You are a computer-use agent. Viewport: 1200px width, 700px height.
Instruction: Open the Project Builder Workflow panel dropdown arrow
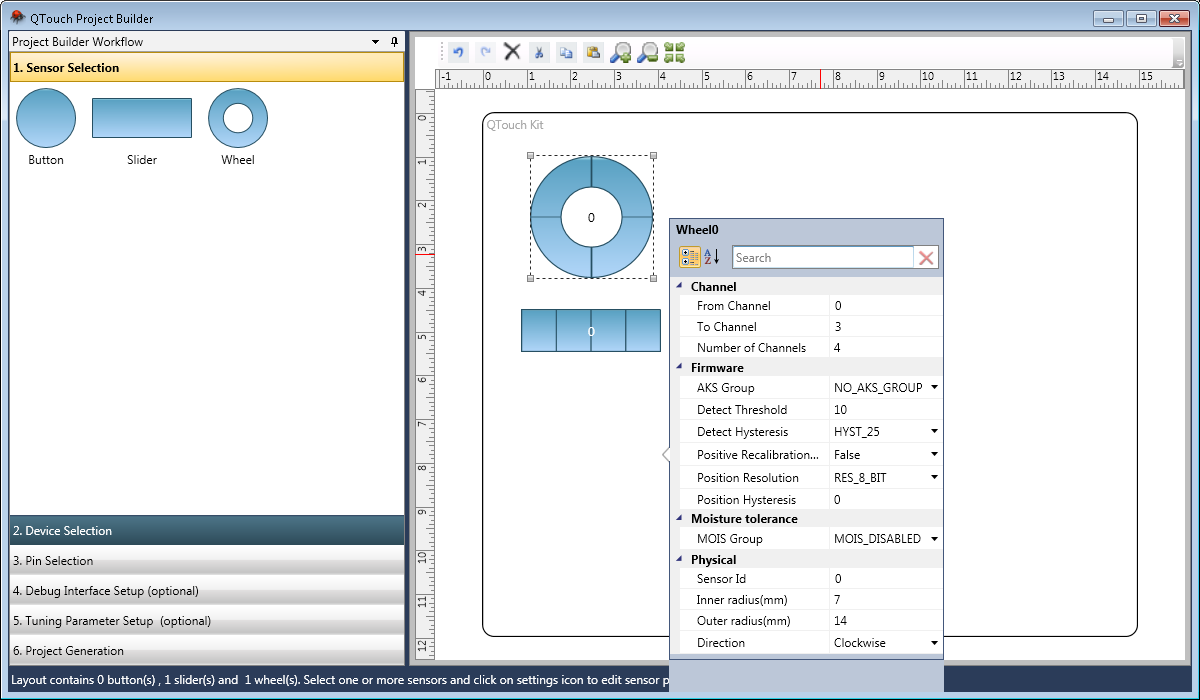pyautogui.click(x=376, y=42)
